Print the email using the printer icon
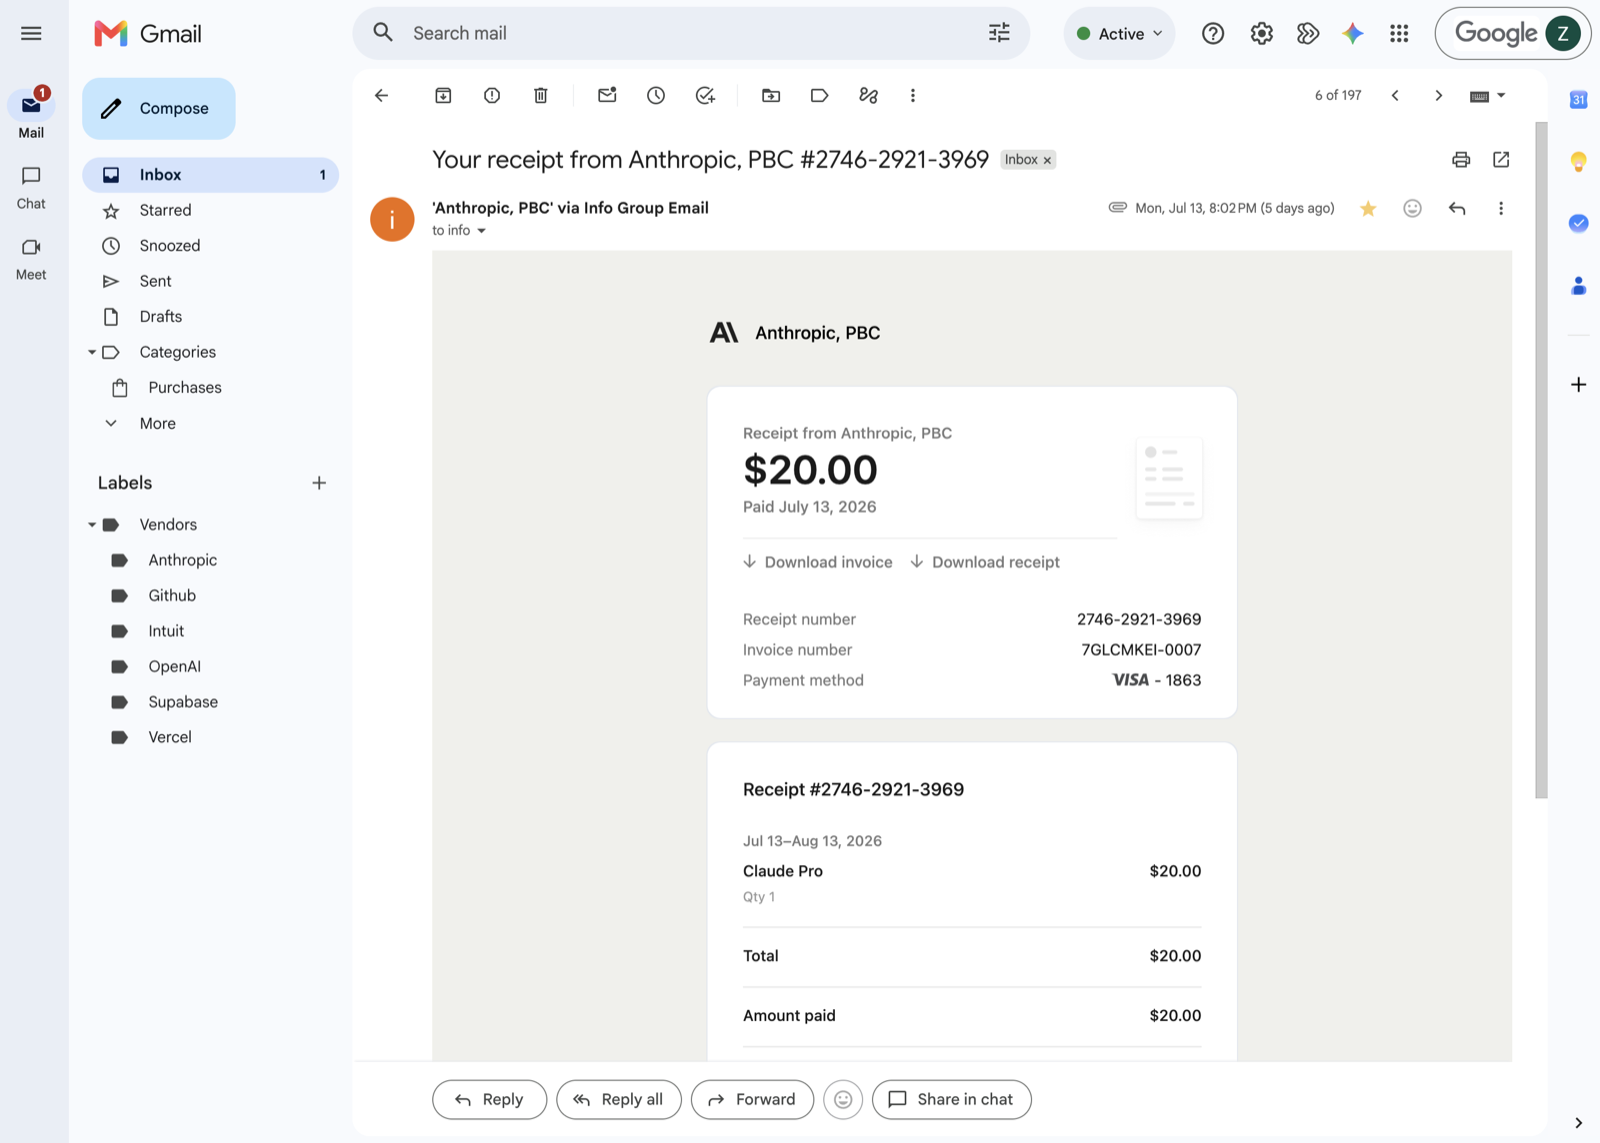The width and height of the screenshot is (1600, 1143). 1461,159
